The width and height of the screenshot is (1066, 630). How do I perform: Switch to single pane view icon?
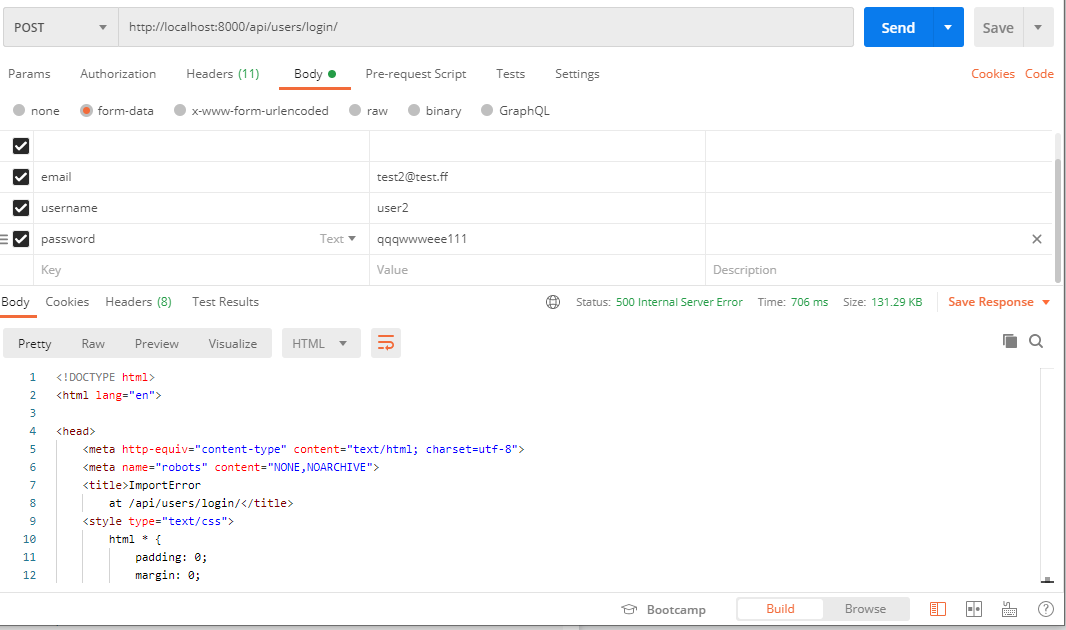938,609
